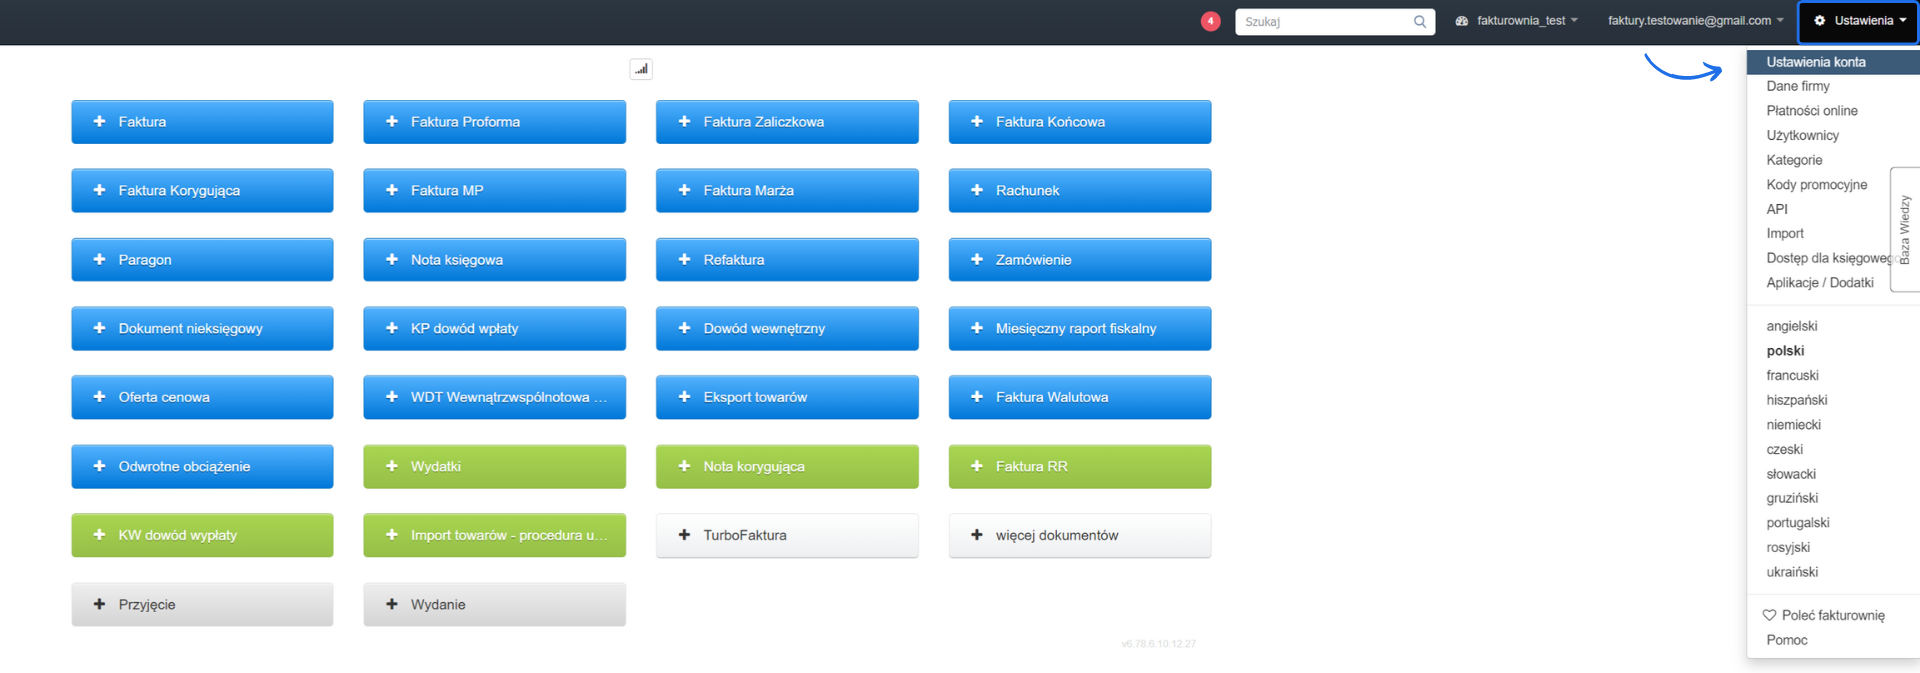Go to Użytkownicy in the menu
This screenshot has width=1920, height=673.
click(1802, 135)
